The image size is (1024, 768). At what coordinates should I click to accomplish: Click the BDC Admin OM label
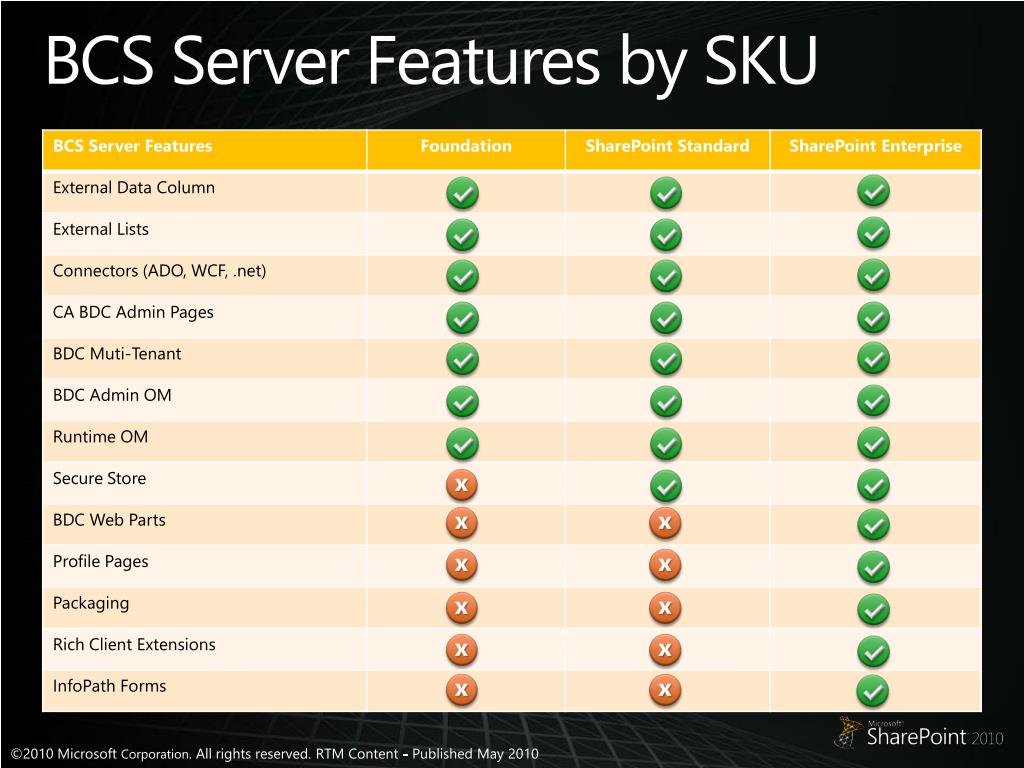point(112,395)
